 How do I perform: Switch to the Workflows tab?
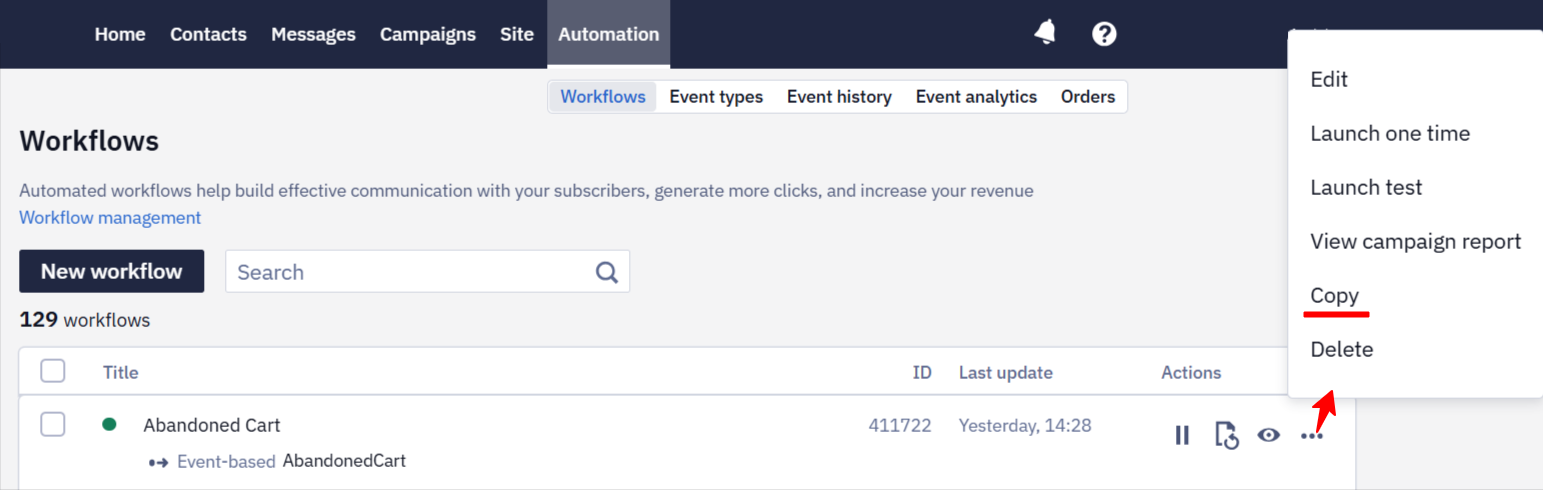pos(603,97)
